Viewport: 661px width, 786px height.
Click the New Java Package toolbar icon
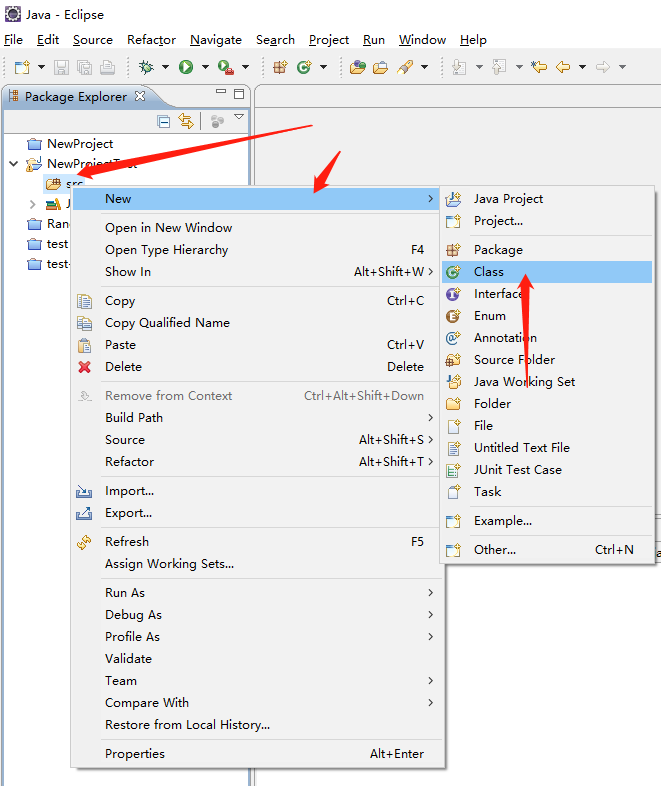point(281,67)
